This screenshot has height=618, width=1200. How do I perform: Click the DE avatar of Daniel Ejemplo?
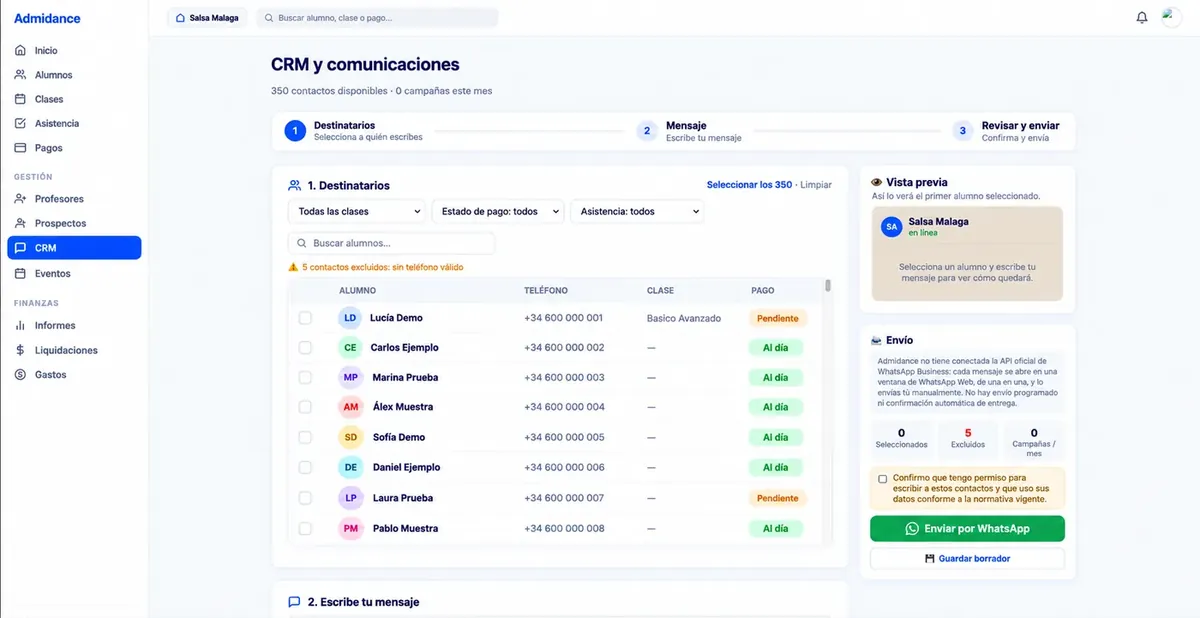coord(350,468)
